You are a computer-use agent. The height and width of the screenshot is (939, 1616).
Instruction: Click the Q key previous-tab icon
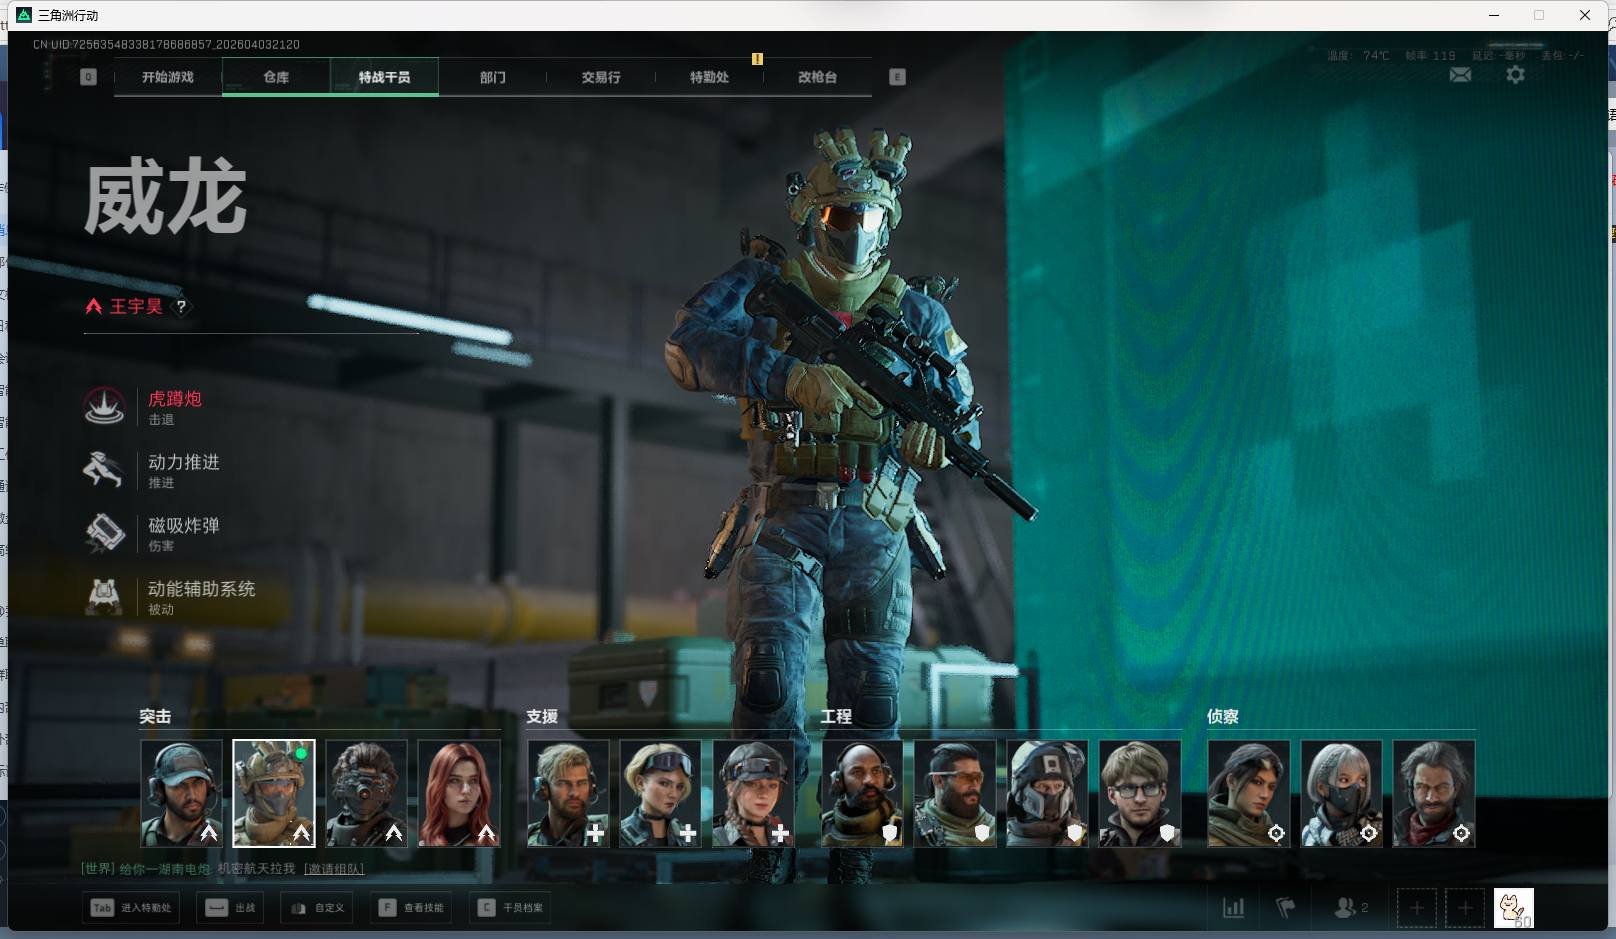tap(88, 77)
